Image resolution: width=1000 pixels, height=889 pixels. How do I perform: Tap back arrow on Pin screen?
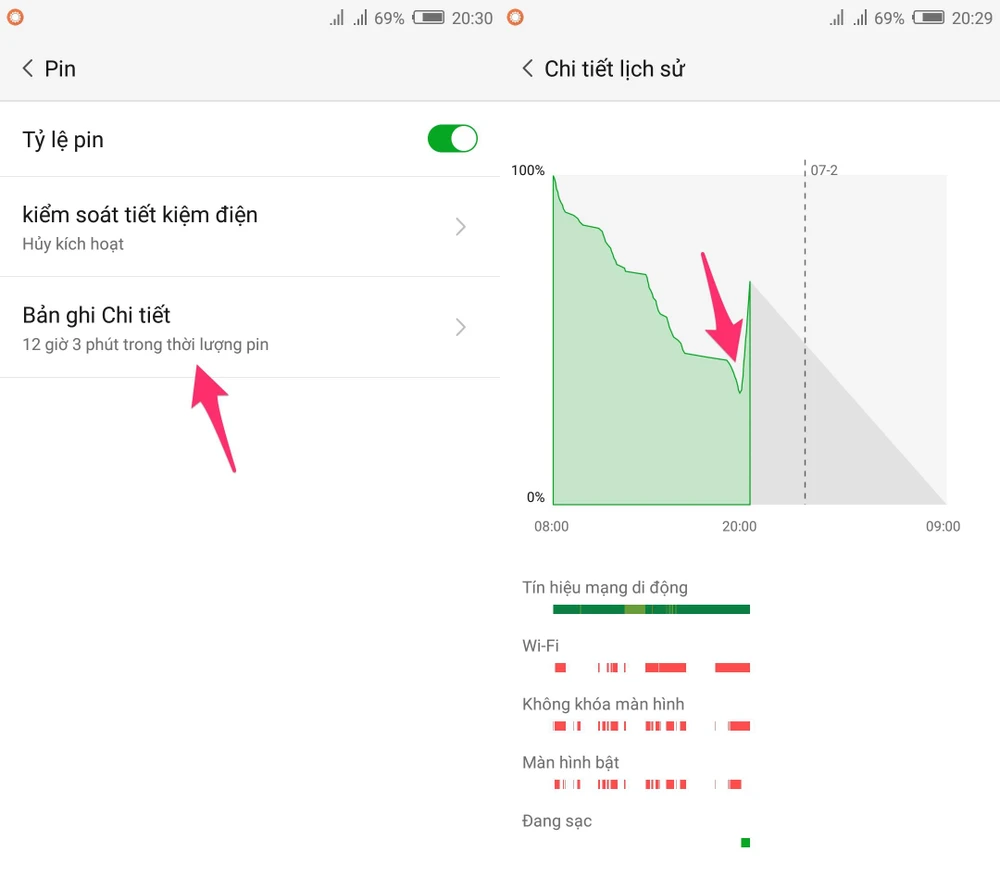[27, 69]
